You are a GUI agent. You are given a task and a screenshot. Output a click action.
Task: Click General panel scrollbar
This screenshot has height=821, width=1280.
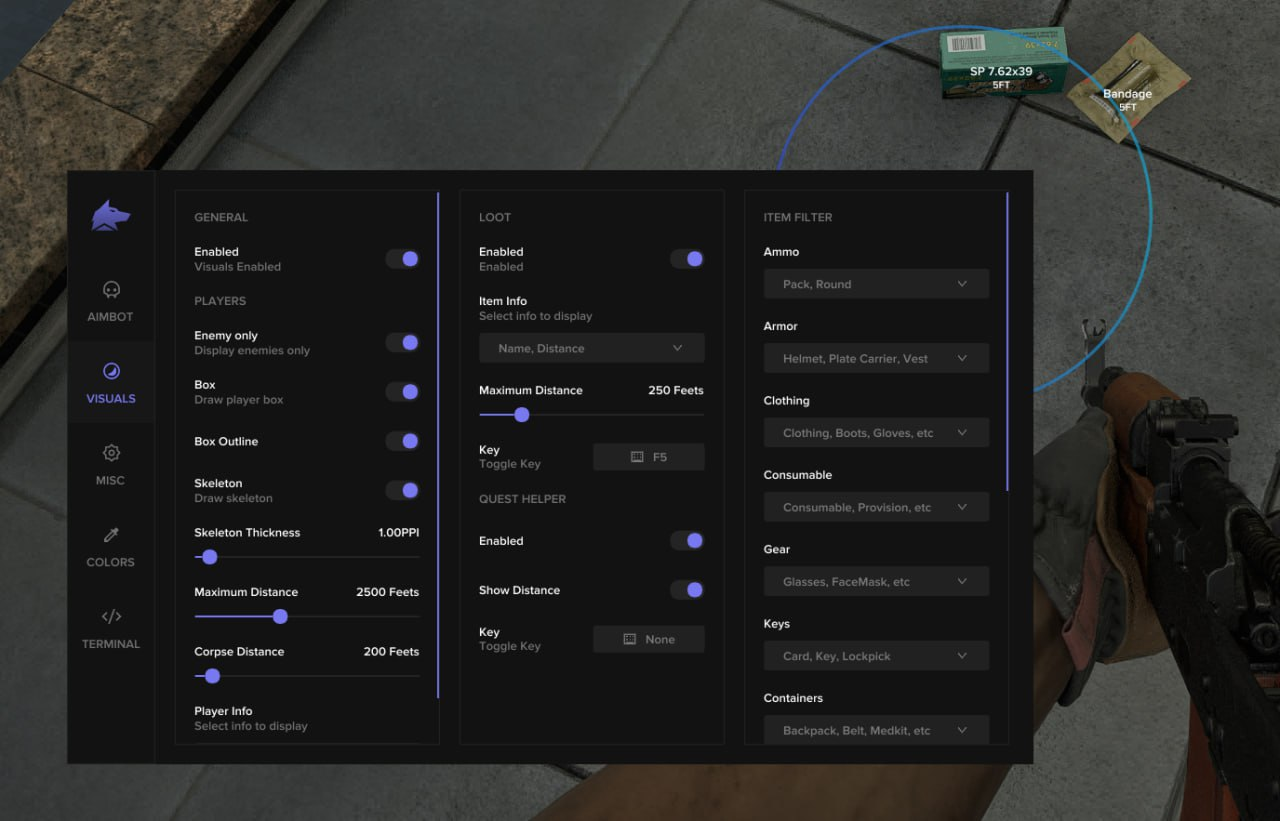pos(438,445)
